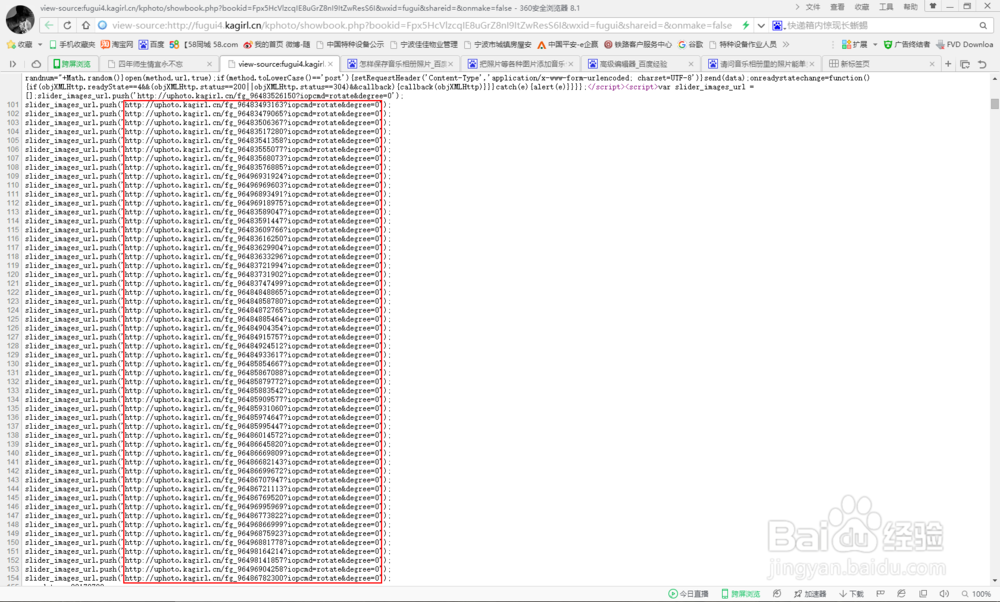Viewport: 1000px width, 602px height.
Task: Switch to the 请问音乐相册里的照片能单 tab
Action: click(760, 64)
